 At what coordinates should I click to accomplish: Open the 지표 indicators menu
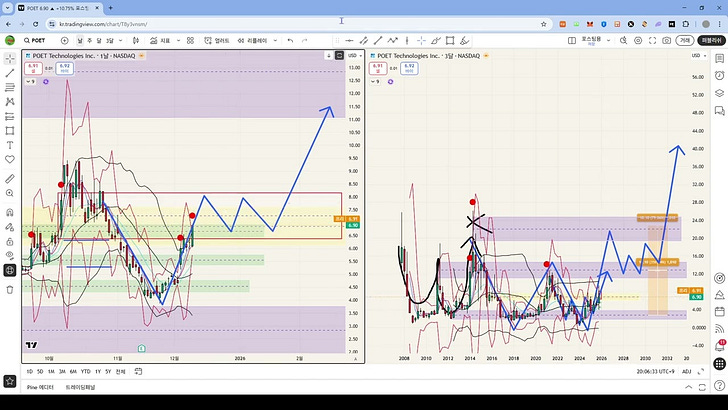(x=163, y=40)
